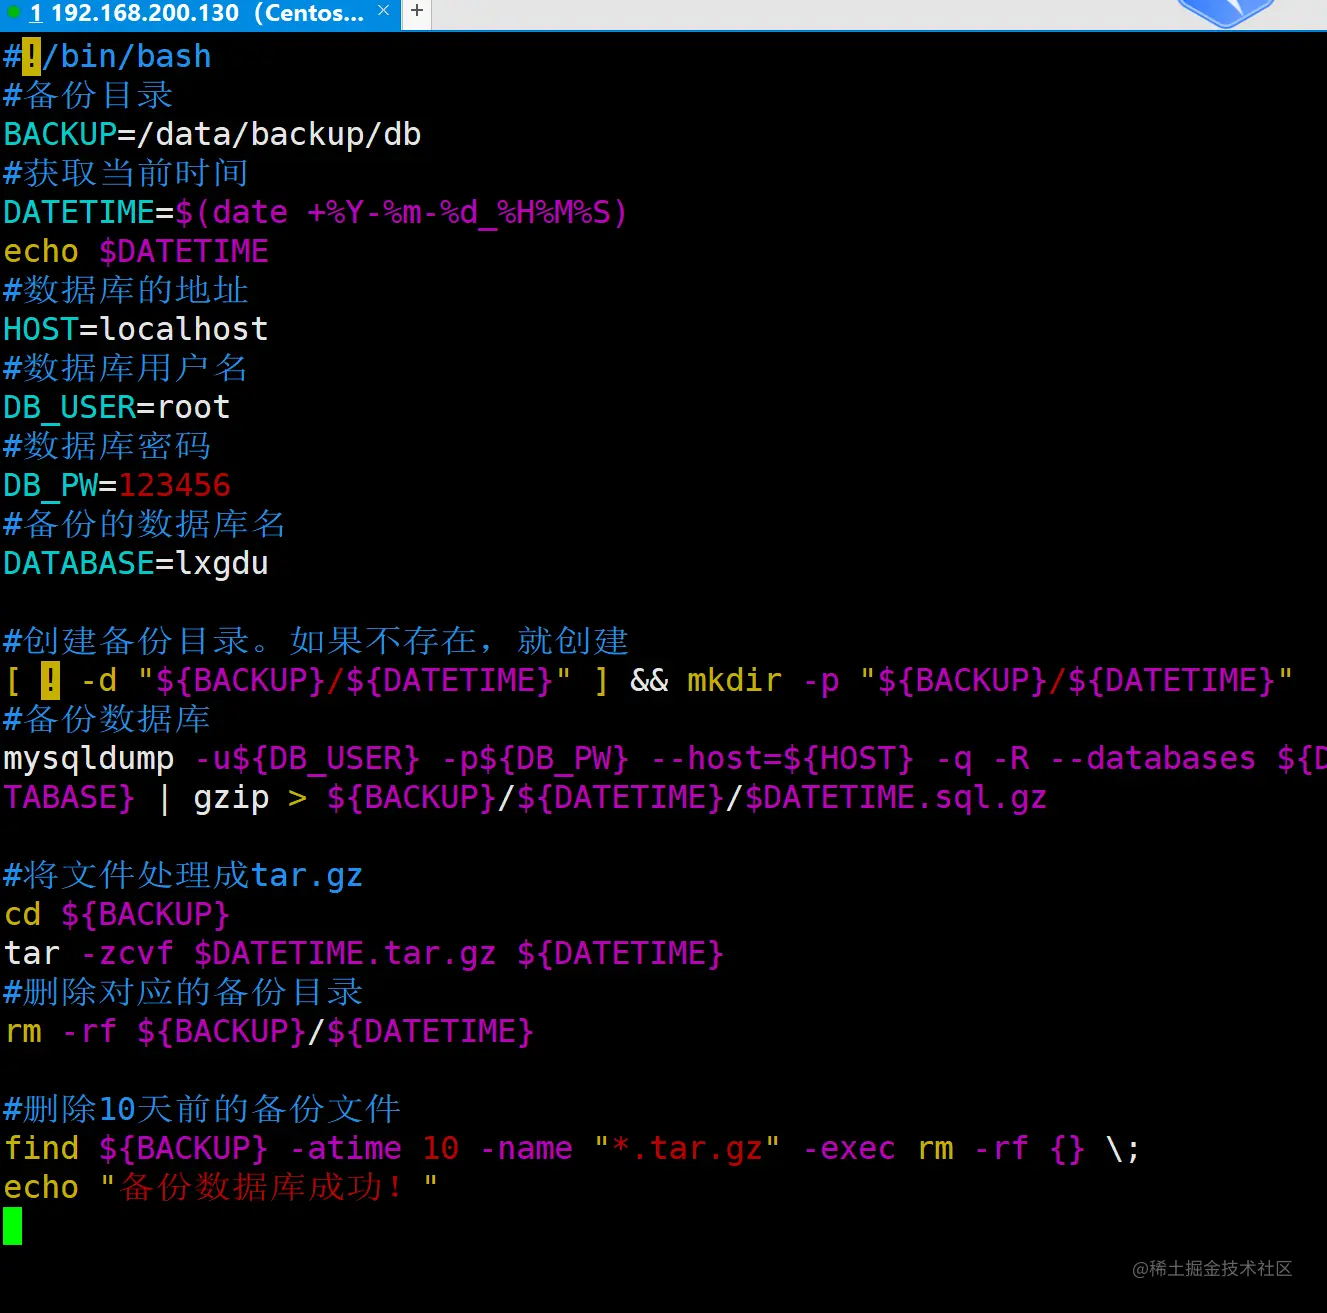The width and height of the screenshot is (1327, 1313).
Task: Click the #!/bin/bash shebang line
Action: [107, 56]
